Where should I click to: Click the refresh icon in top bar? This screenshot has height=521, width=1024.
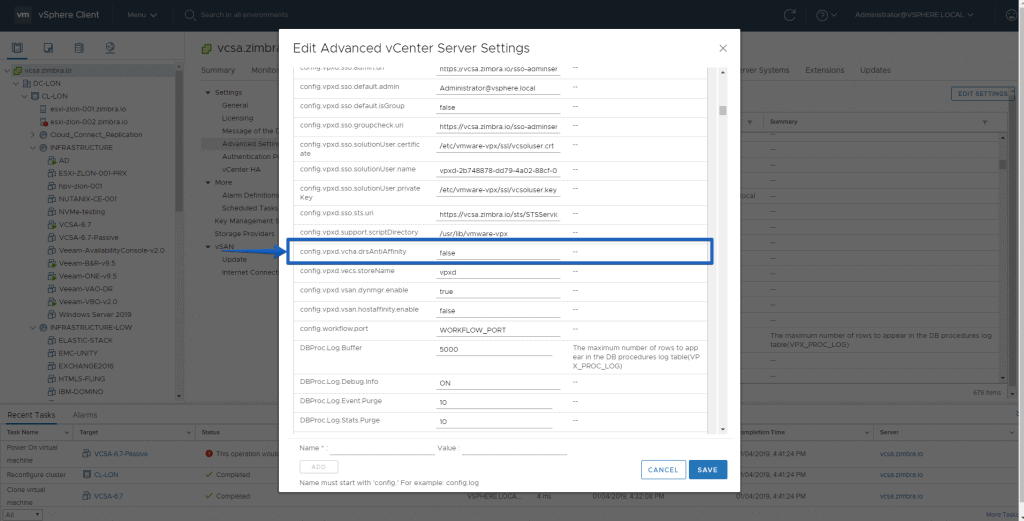[790, 14]
